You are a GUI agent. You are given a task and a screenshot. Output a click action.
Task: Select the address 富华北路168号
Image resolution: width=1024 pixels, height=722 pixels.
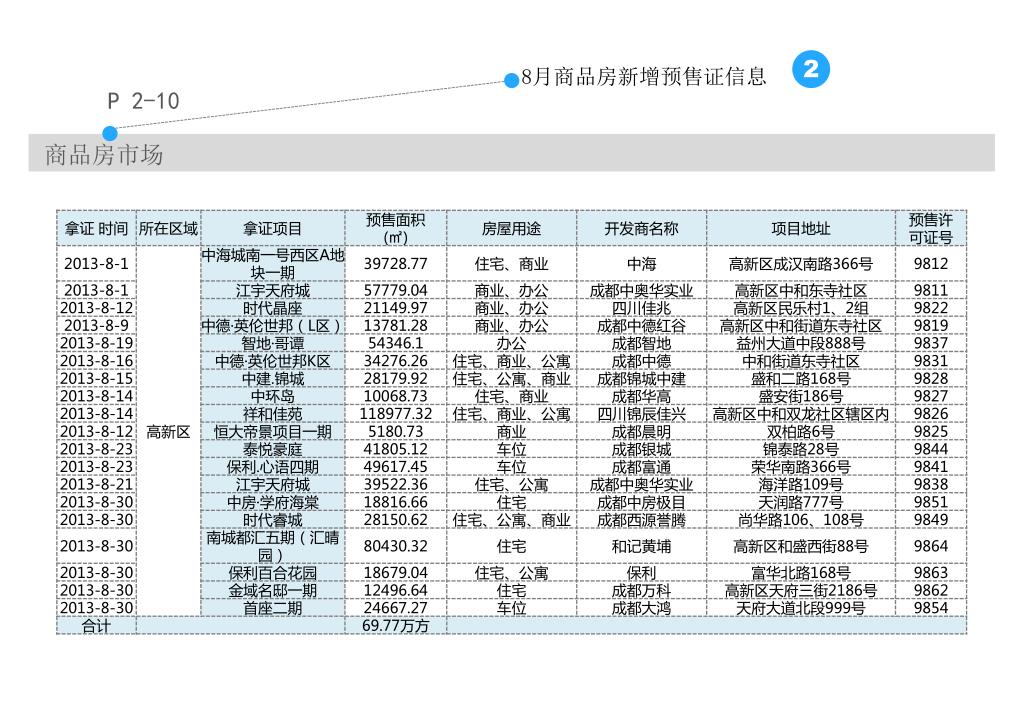[801, 573]
